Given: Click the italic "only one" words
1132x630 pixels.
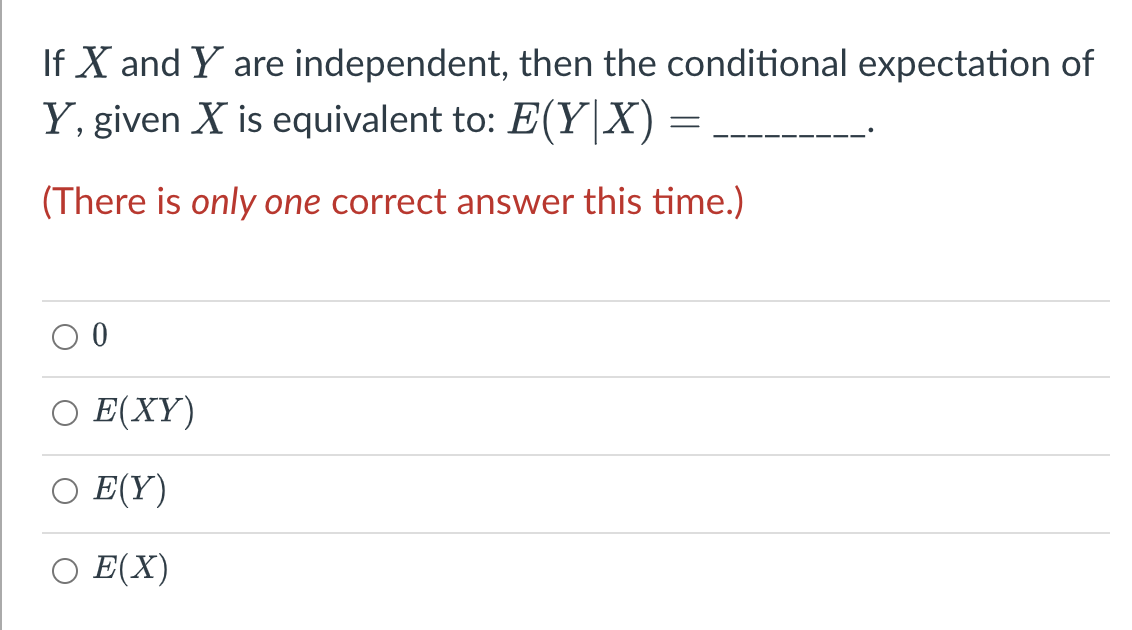Looking at the screenshot, I should [x=256, y=203].
